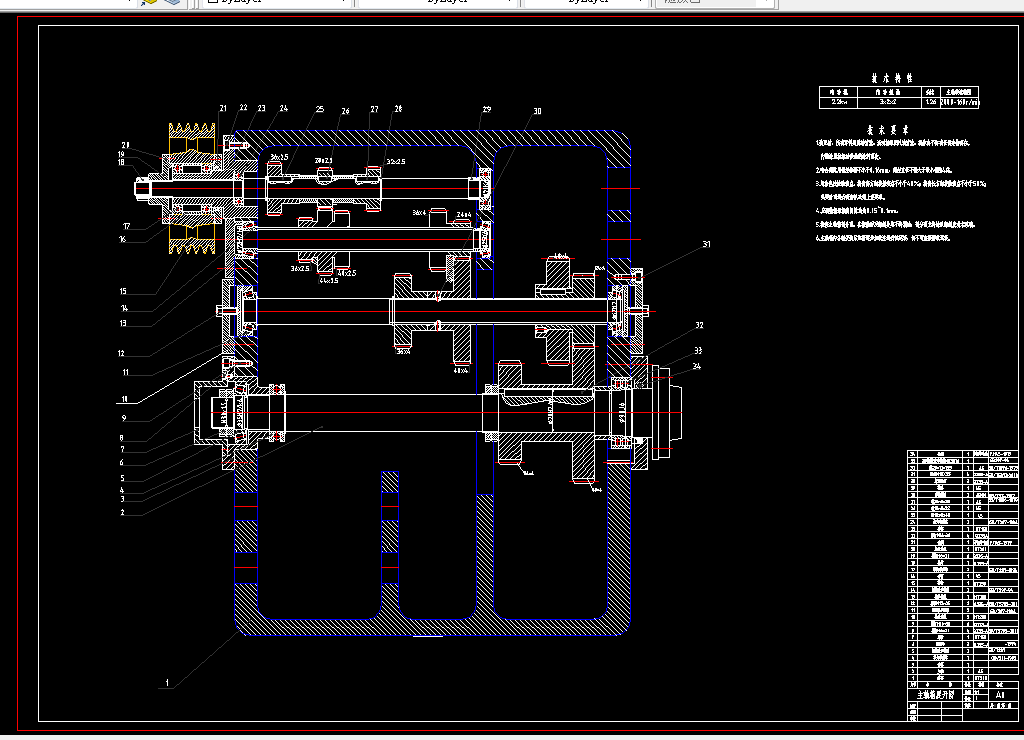Click part balloon number 31
This screenshot has height=740, width=1024.
[x=706, y=244]
